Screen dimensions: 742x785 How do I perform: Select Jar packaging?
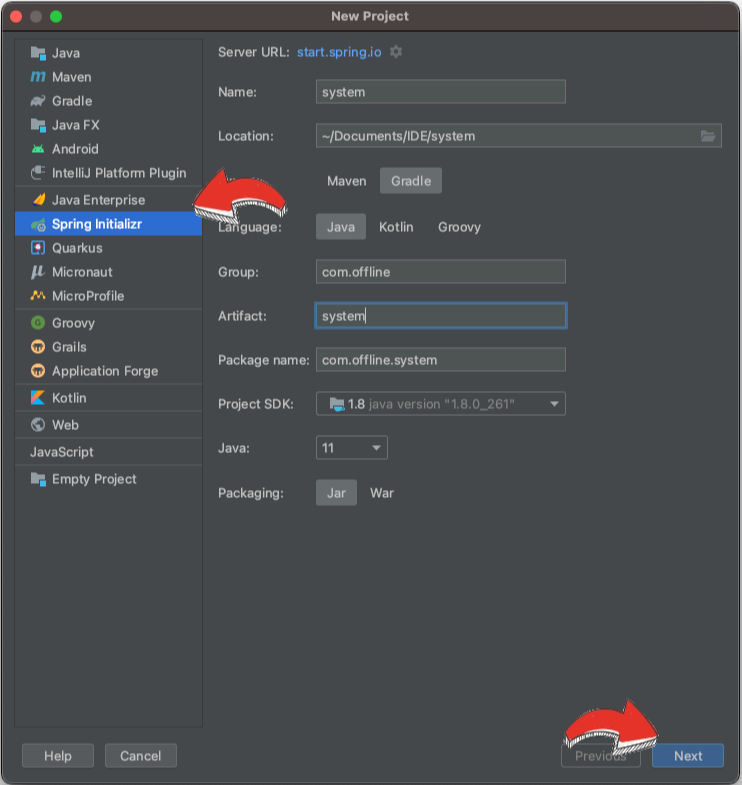[336, 493]
